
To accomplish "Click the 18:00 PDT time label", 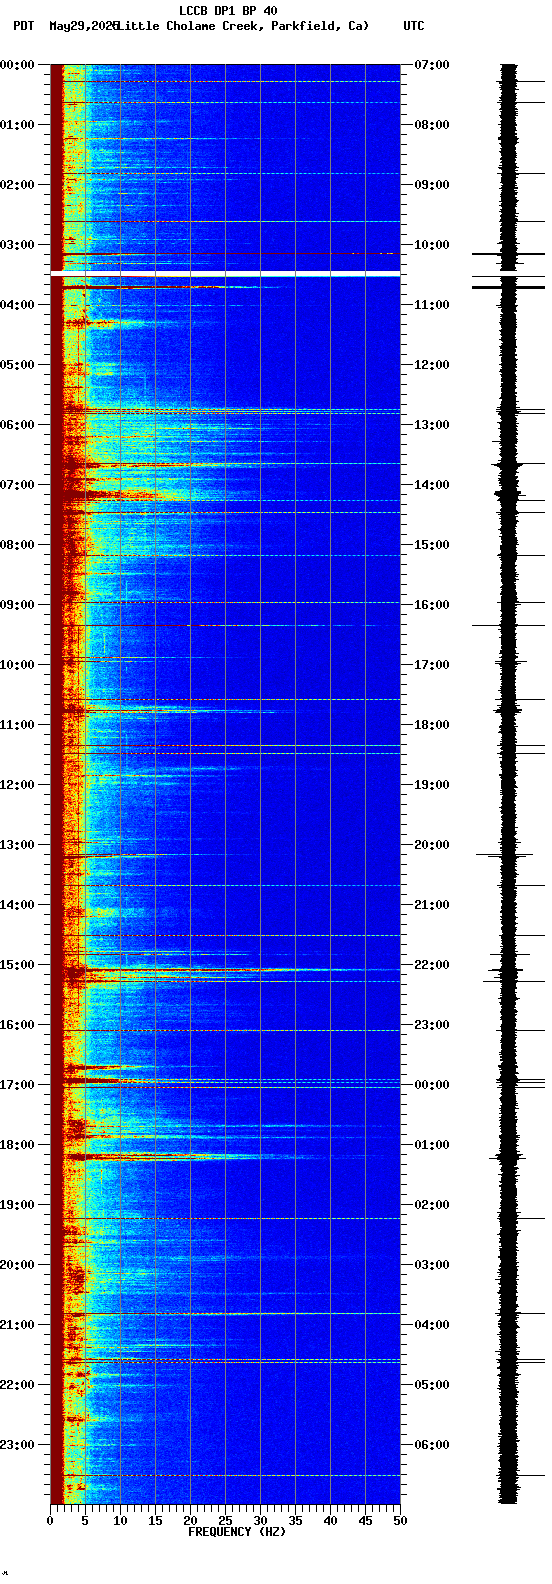I will pos(17,1145).
